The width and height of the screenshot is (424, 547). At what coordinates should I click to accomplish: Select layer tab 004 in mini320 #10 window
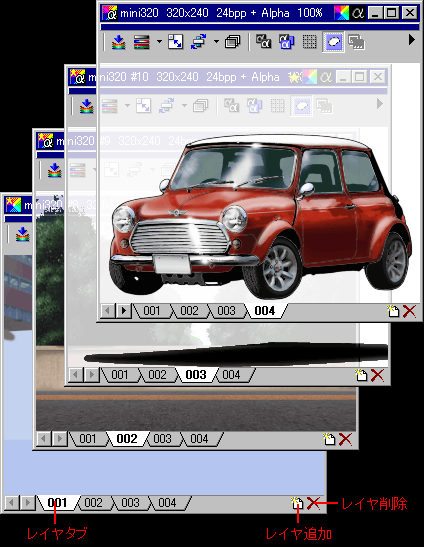[231, 375]
